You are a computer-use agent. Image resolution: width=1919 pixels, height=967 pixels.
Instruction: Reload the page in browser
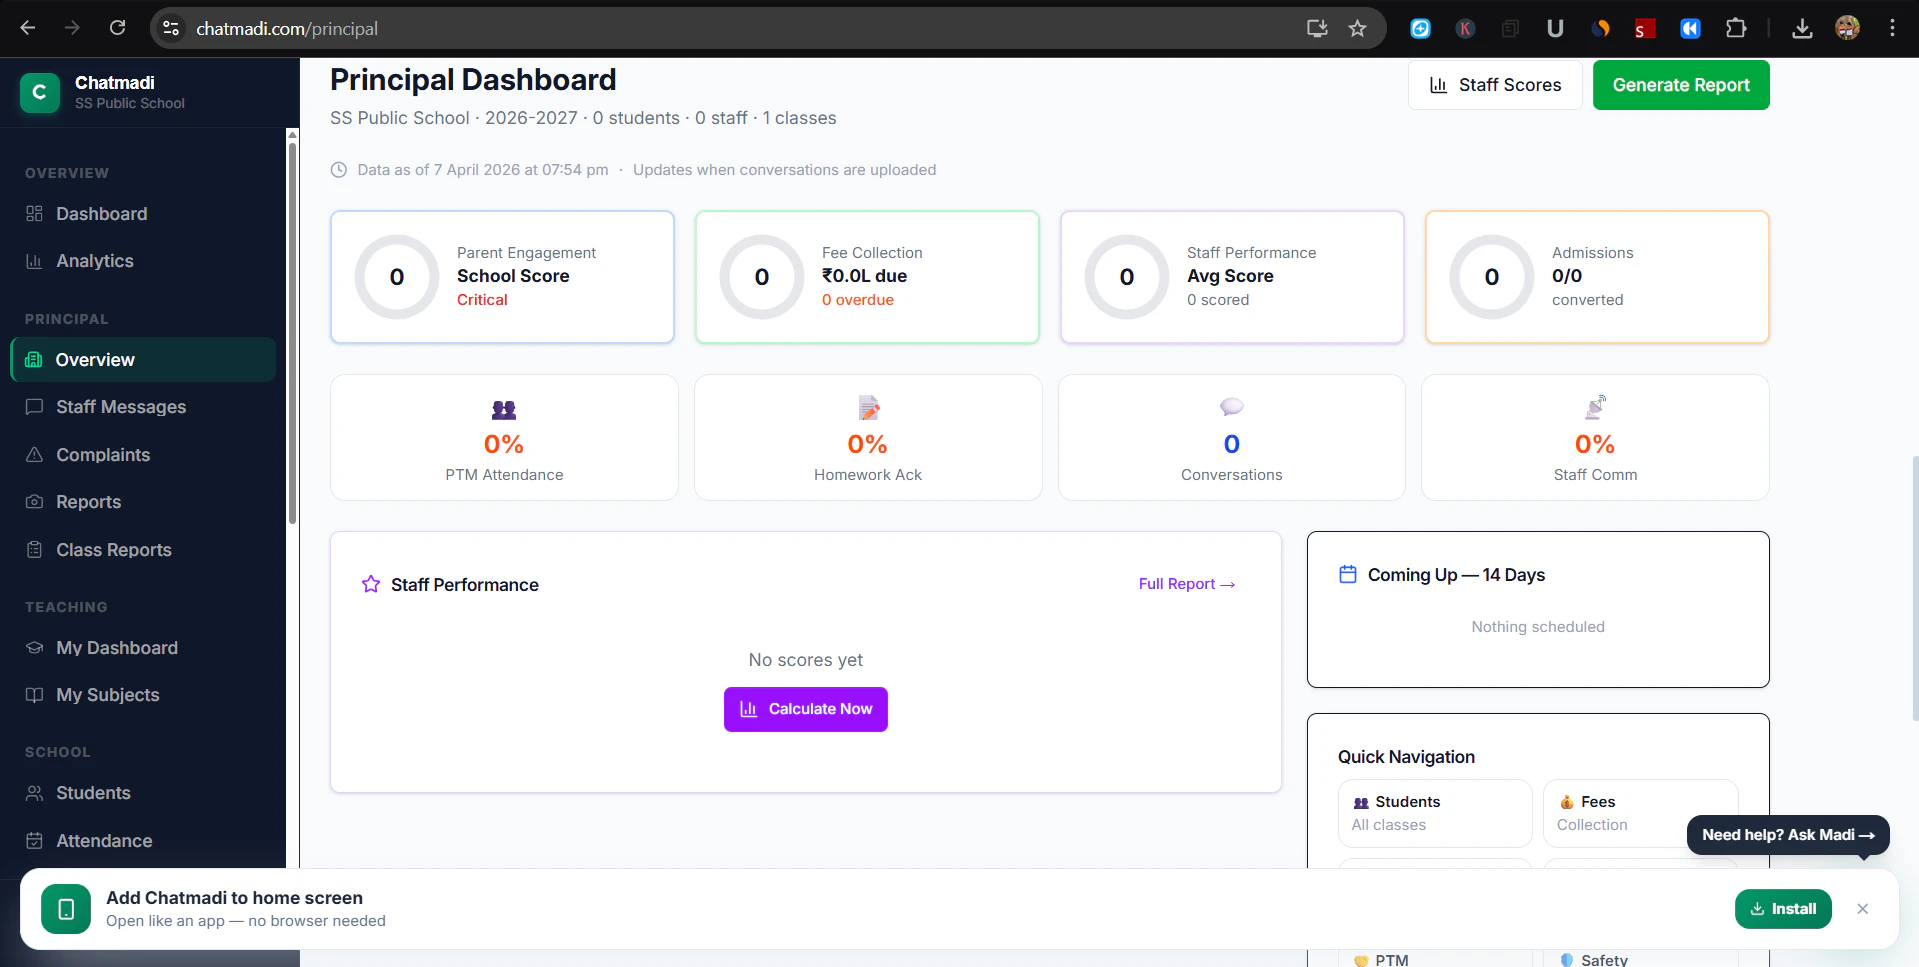click(x=118, y=28)
